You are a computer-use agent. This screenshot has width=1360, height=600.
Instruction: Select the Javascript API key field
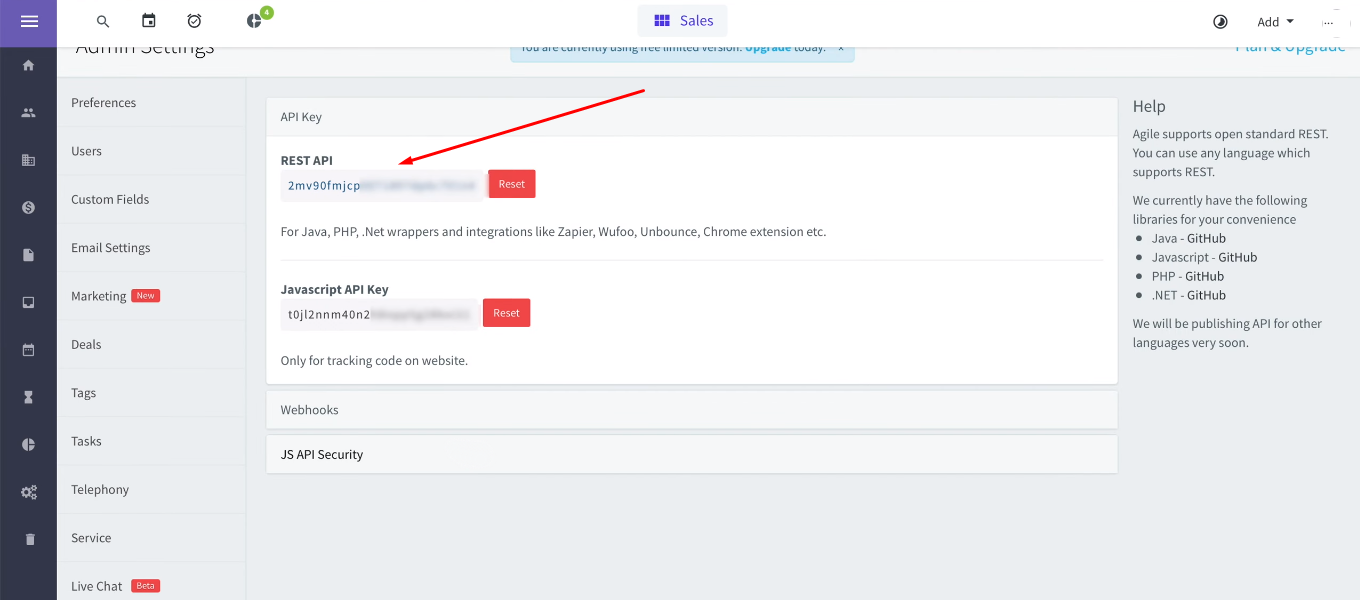tap(380, 314)
